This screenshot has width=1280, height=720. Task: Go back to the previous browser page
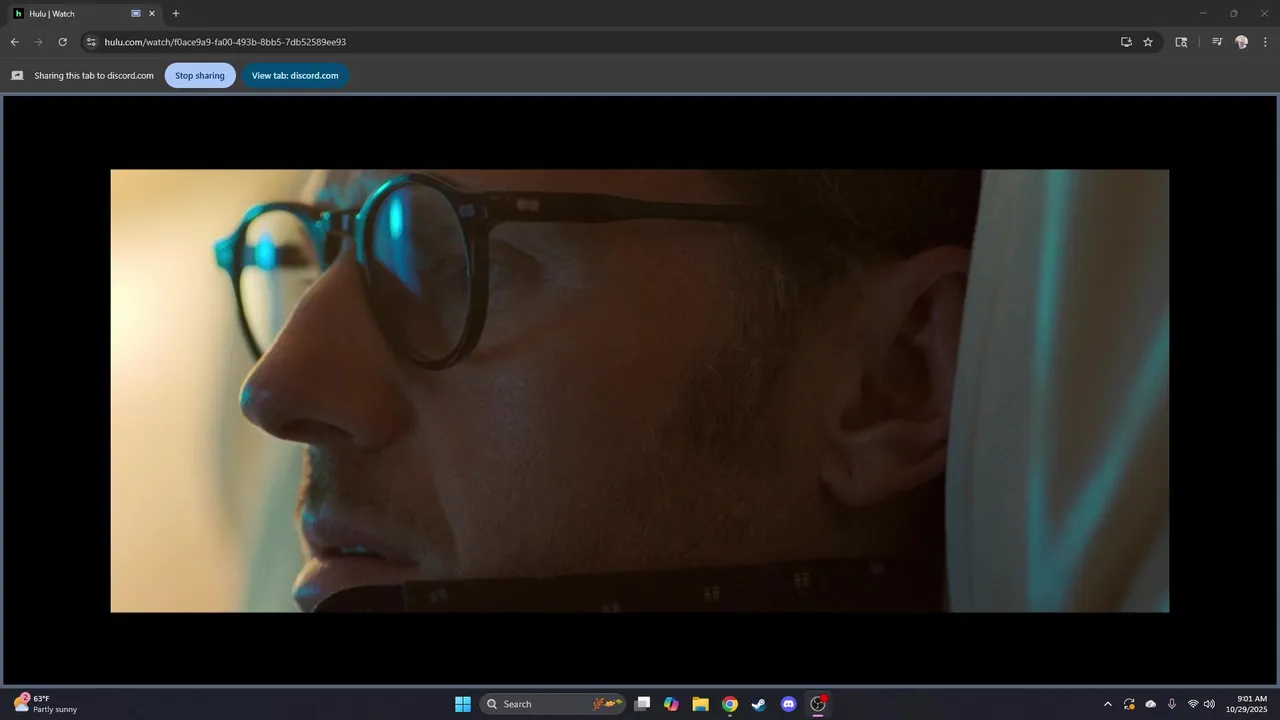coord(14,42)
